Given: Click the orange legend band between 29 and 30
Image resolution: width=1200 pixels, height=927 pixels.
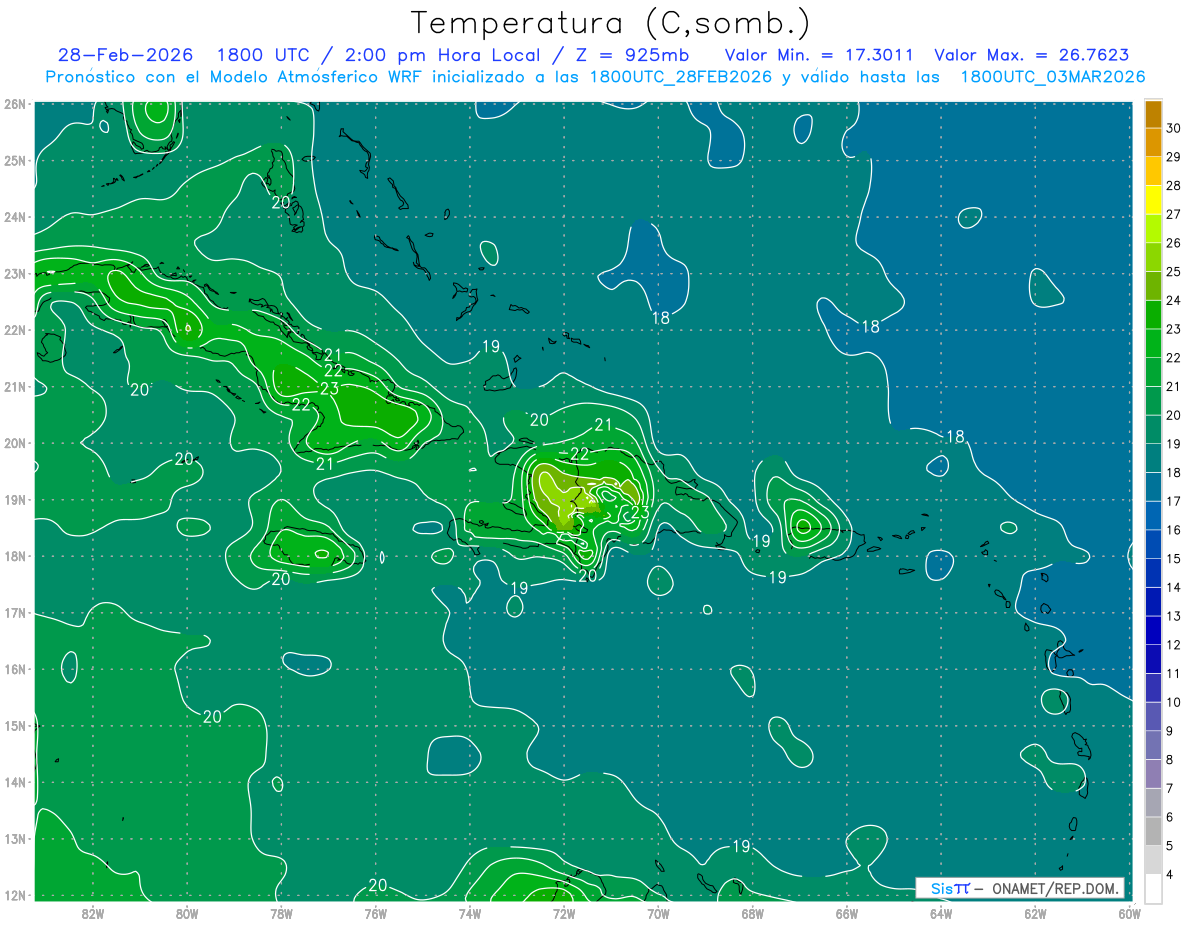Looking at the screenshot, I should pyautogui.click(x=1153, y=143).
